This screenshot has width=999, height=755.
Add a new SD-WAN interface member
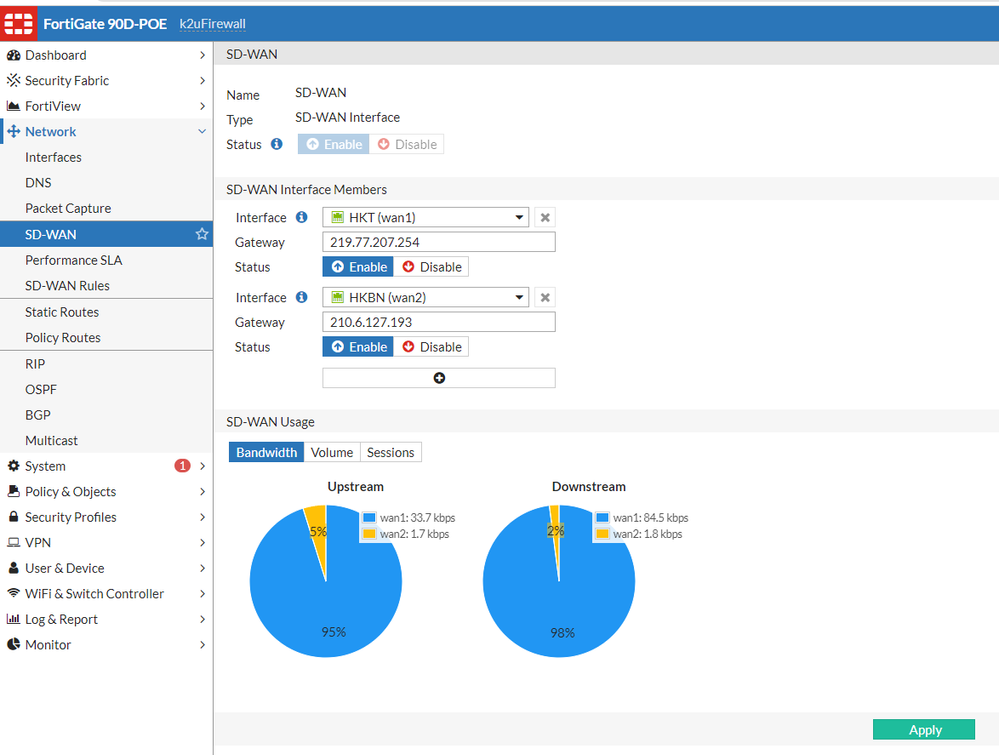click(x=439, y=378)
